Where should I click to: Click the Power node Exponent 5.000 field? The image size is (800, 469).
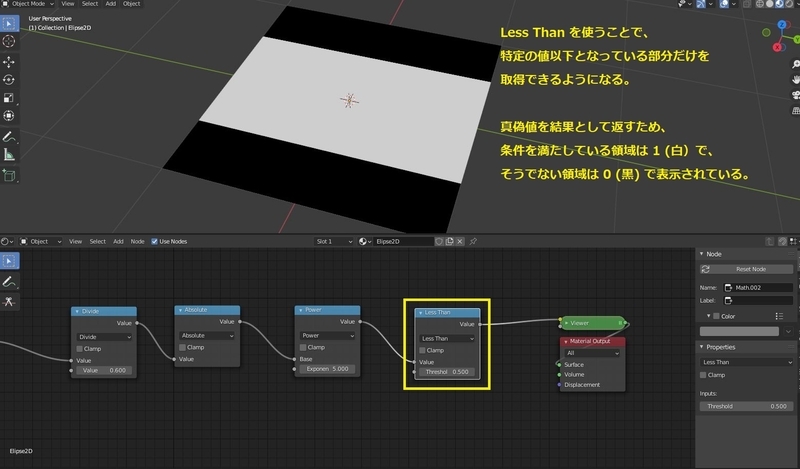(328, 369)
